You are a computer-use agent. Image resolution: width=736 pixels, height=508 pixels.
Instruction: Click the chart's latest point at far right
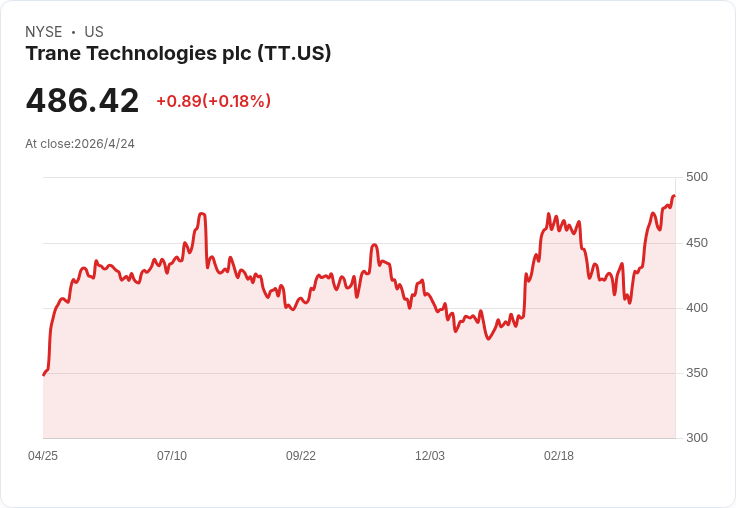pos(674,196)
